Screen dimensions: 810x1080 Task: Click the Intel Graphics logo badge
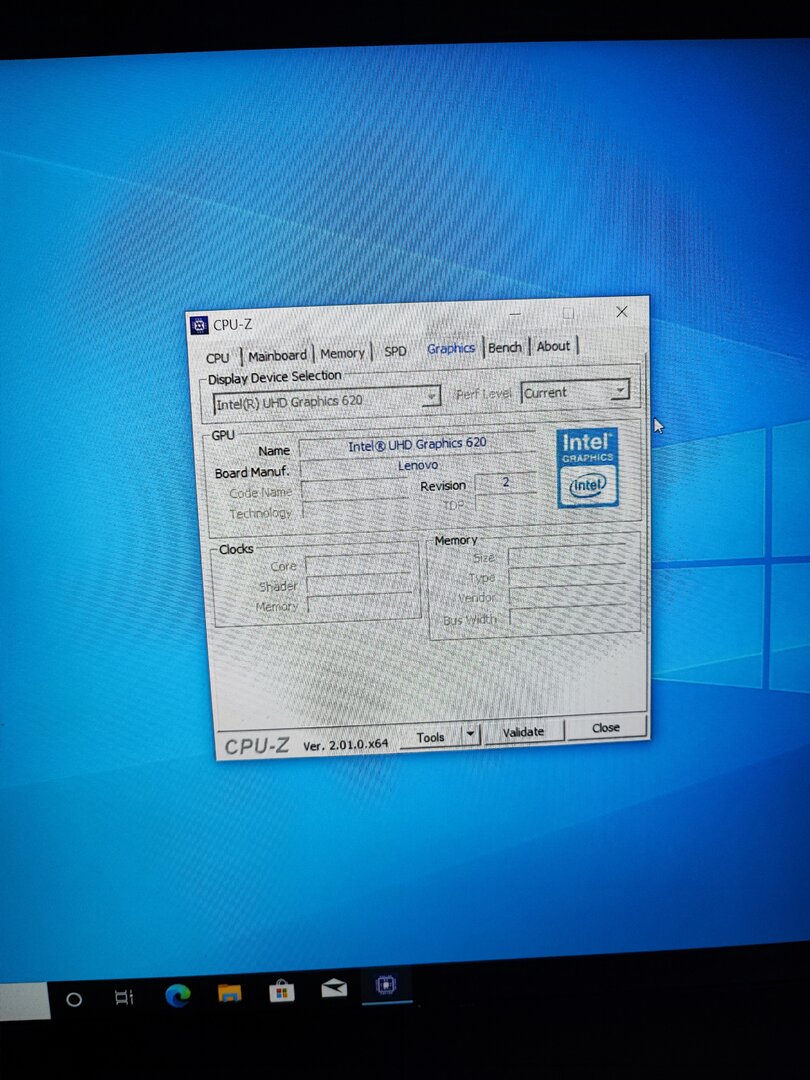588,468
